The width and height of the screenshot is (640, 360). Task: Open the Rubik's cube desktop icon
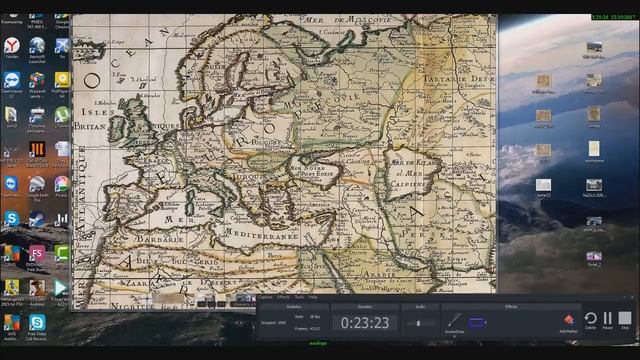click(37, 80)
